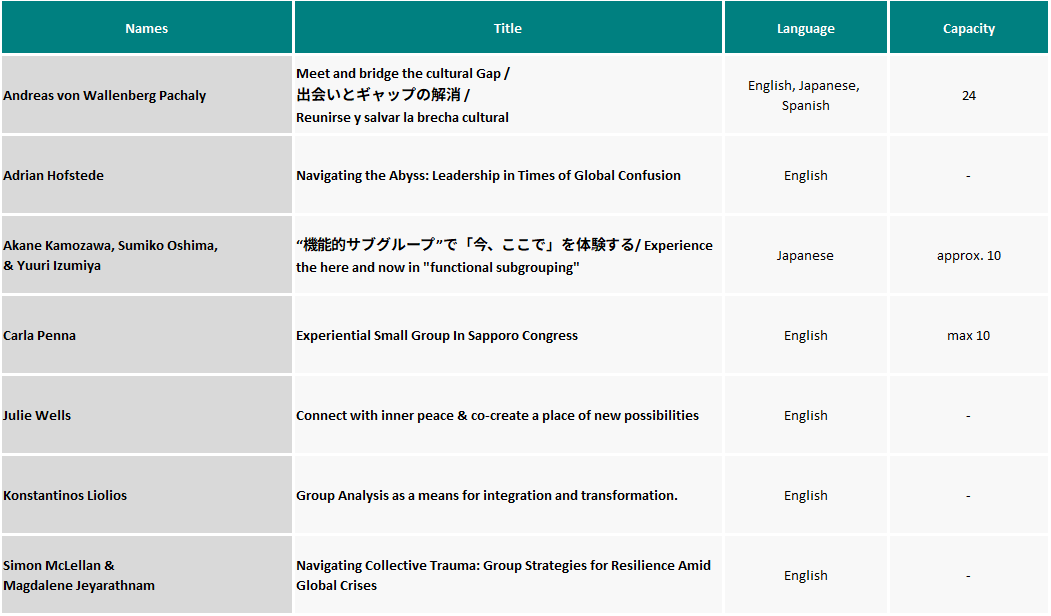Click the Japanese language cell
1051x616 pixels.
click(x=806, y=255)
